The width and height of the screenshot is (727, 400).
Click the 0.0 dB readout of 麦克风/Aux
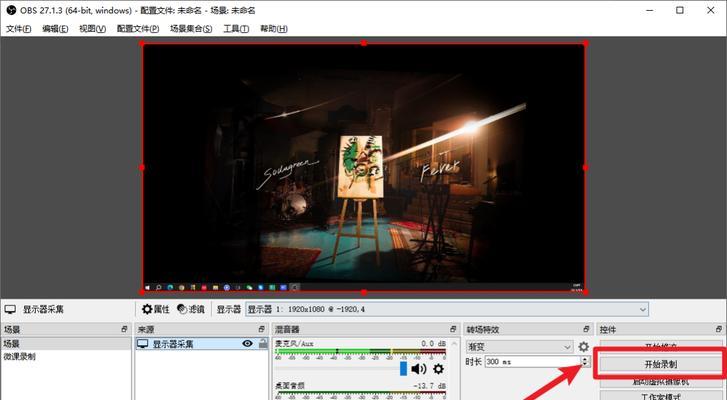[x=434, y=343]
